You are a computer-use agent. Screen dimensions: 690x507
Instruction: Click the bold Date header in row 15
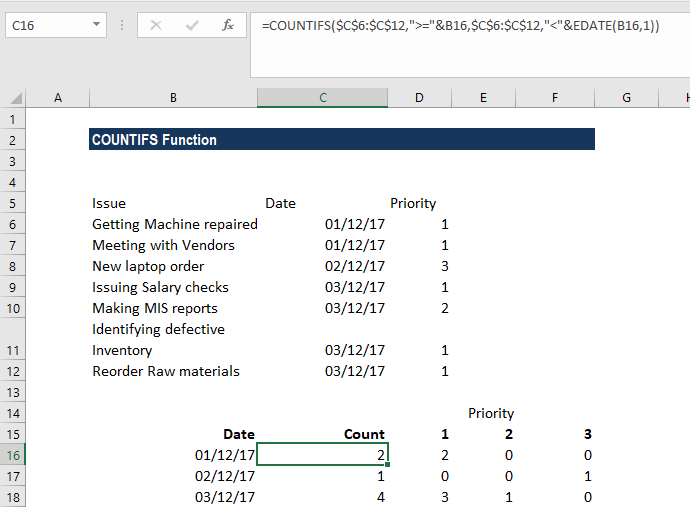pos(239,434)
